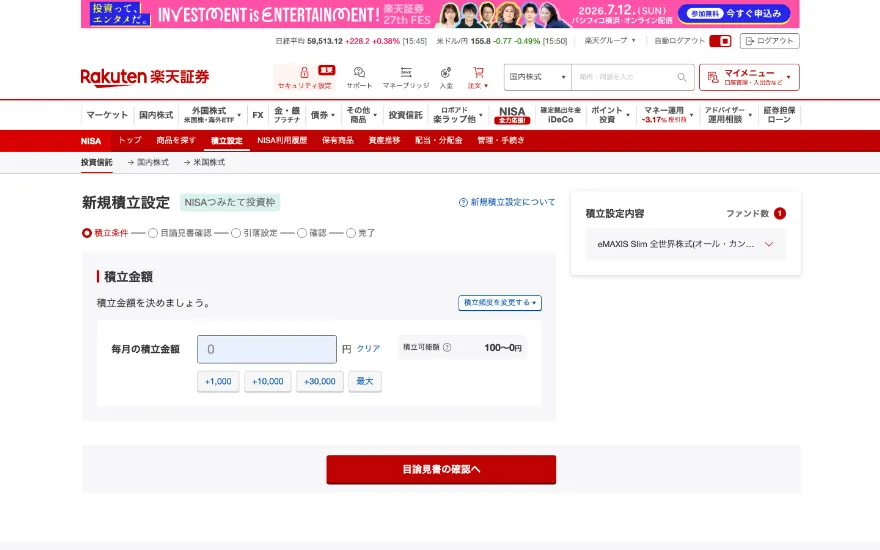
Task: Select the 引落設定 step radio
Action: pyautogui.click(x=236, y=233)
